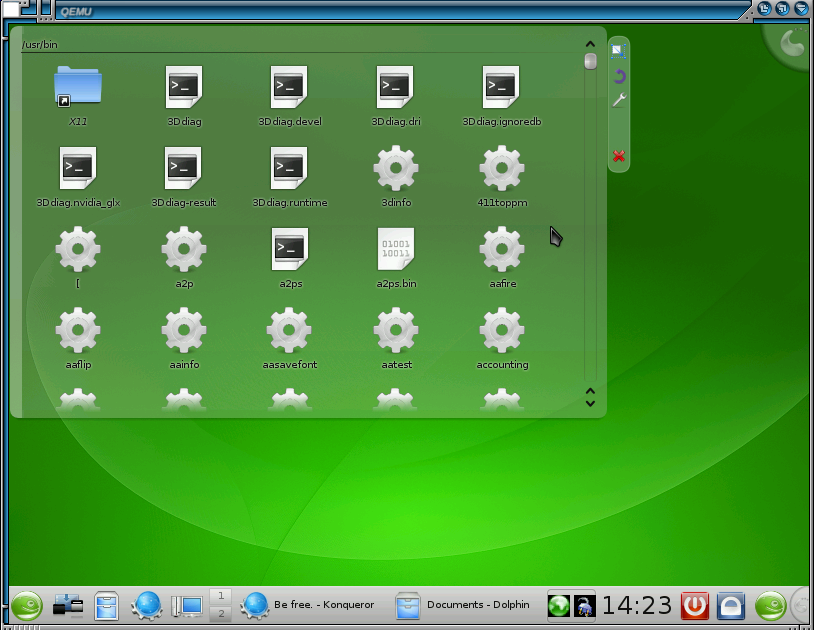Viewport: 814px width, 630px height.
Task: Launch the file manager panel icon
Action: [x=106, y=606]
